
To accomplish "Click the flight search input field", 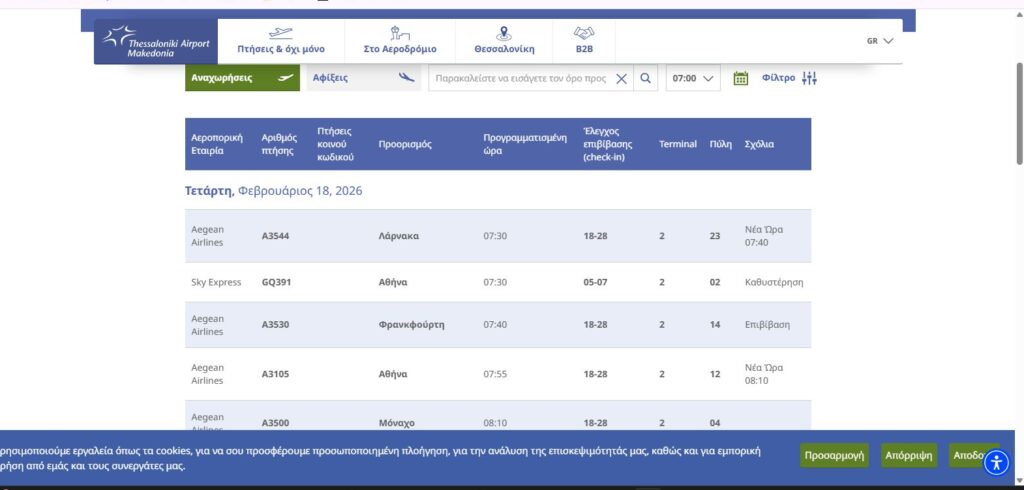I will click(x=520, y=78).
